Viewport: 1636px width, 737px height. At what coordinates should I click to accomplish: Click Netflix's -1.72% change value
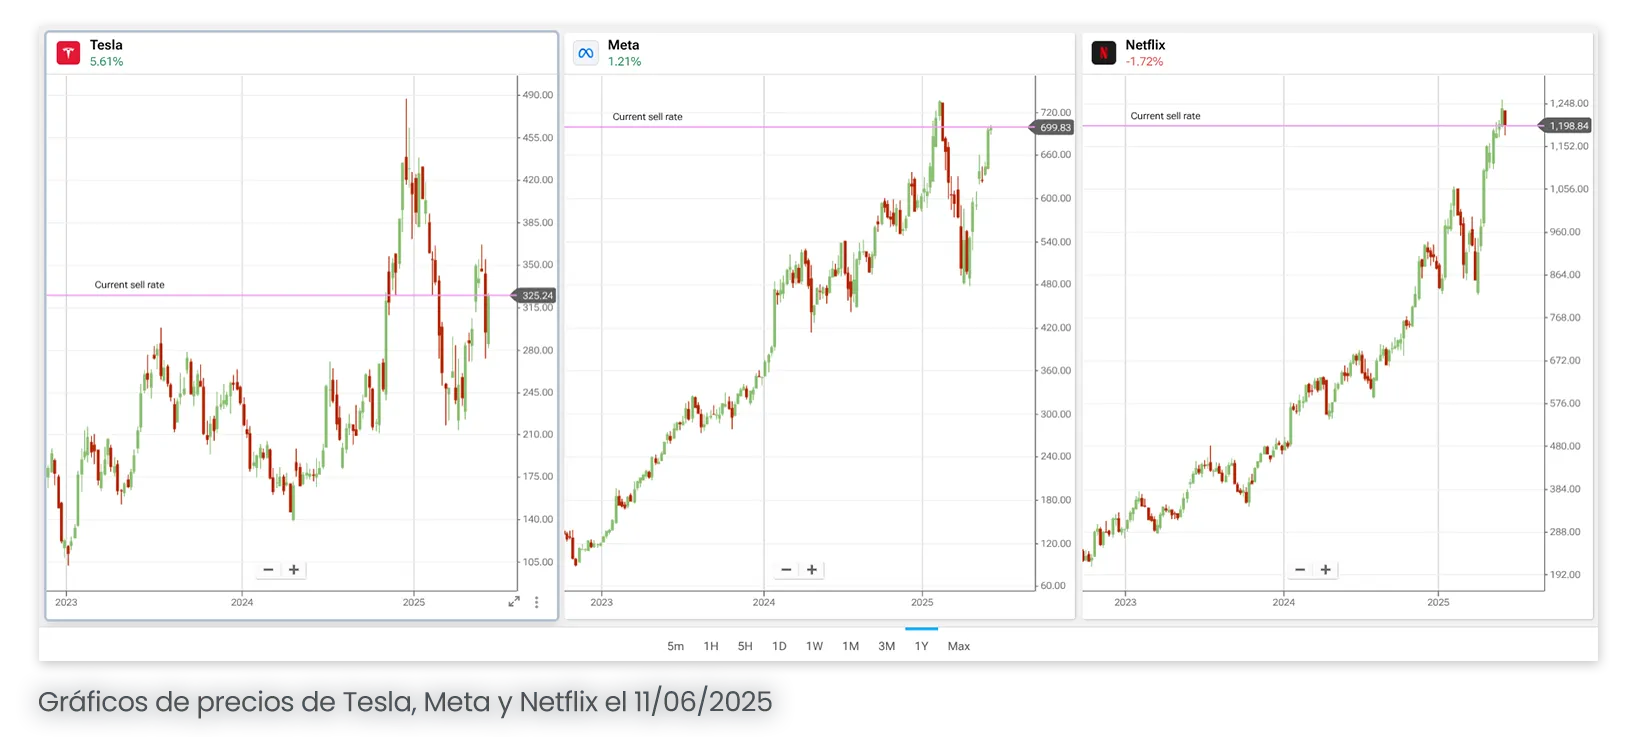tap(1144, 62)
